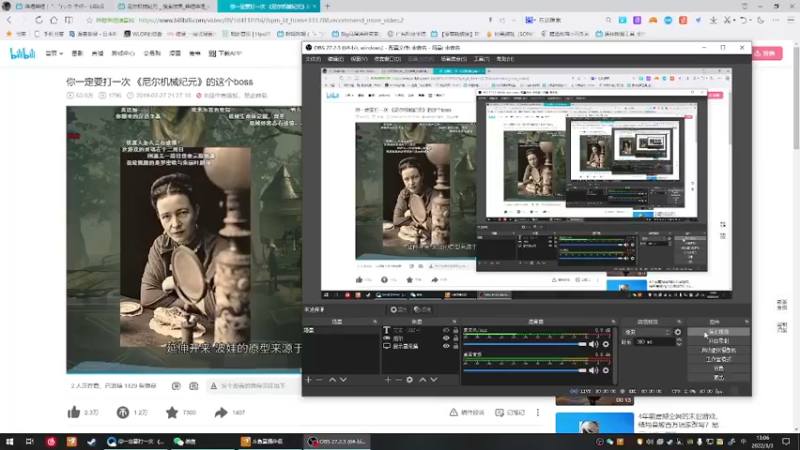800x450 pixels.
Task: Like the bilibili video with thumbs-up
Action: [x=74, y=412]
